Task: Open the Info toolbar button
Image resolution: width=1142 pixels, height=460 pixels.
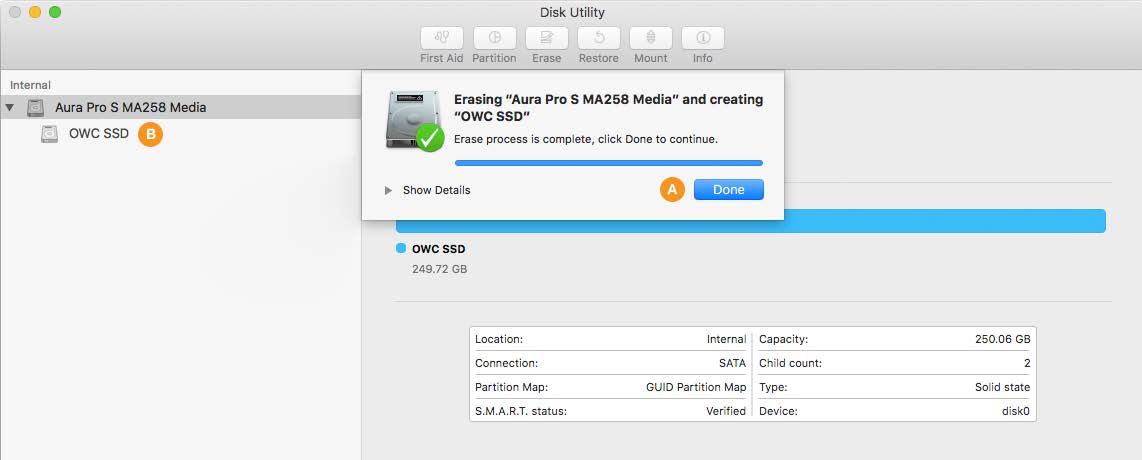Action: (x=703, y=38)
